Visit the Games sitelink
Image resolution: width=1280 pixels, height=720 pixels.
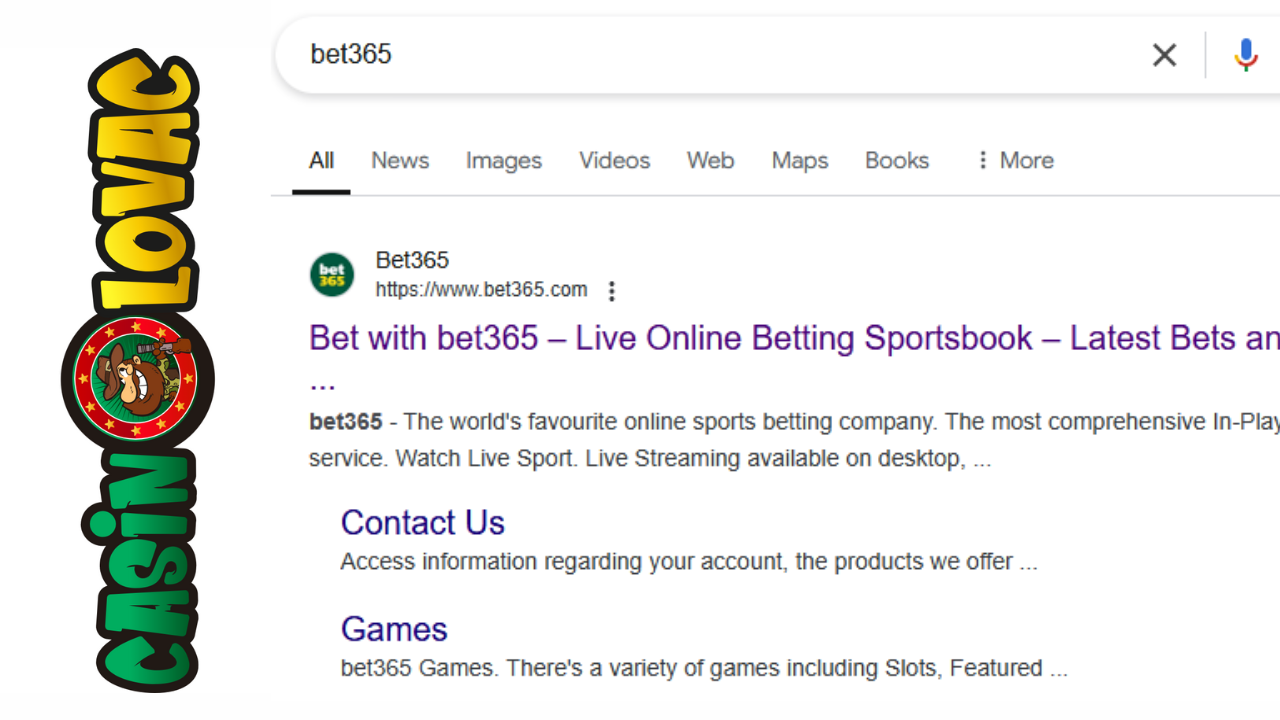394,629
